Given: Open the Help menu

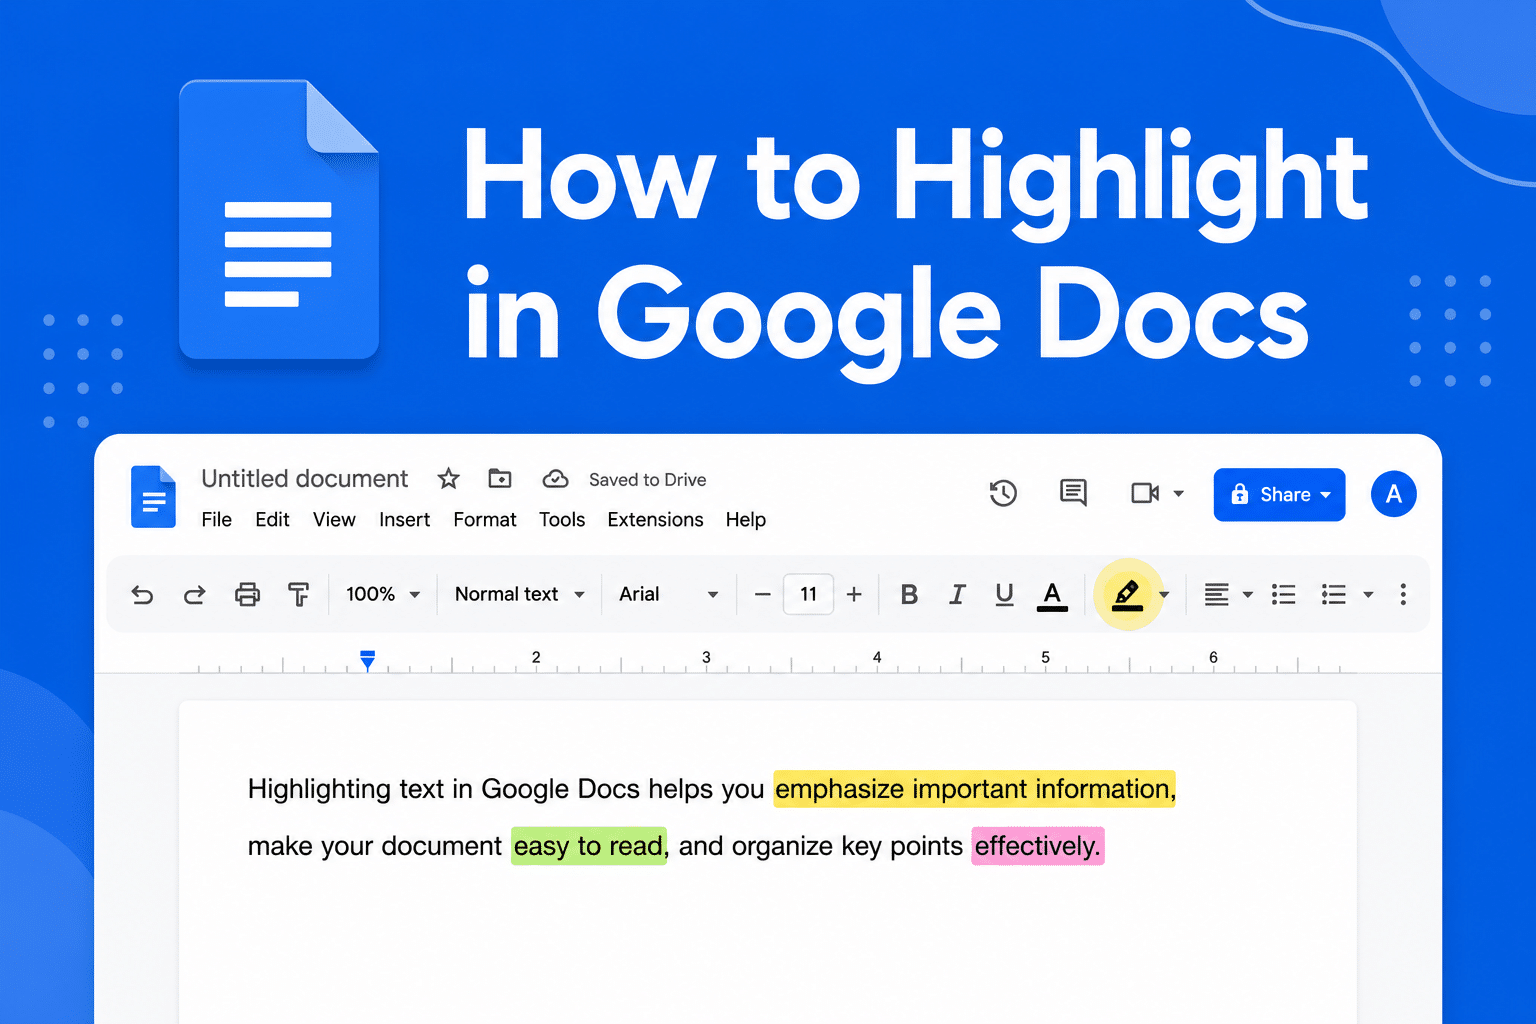Looking at the screenshot, I should pyautogui.click(x=746, y=520).
